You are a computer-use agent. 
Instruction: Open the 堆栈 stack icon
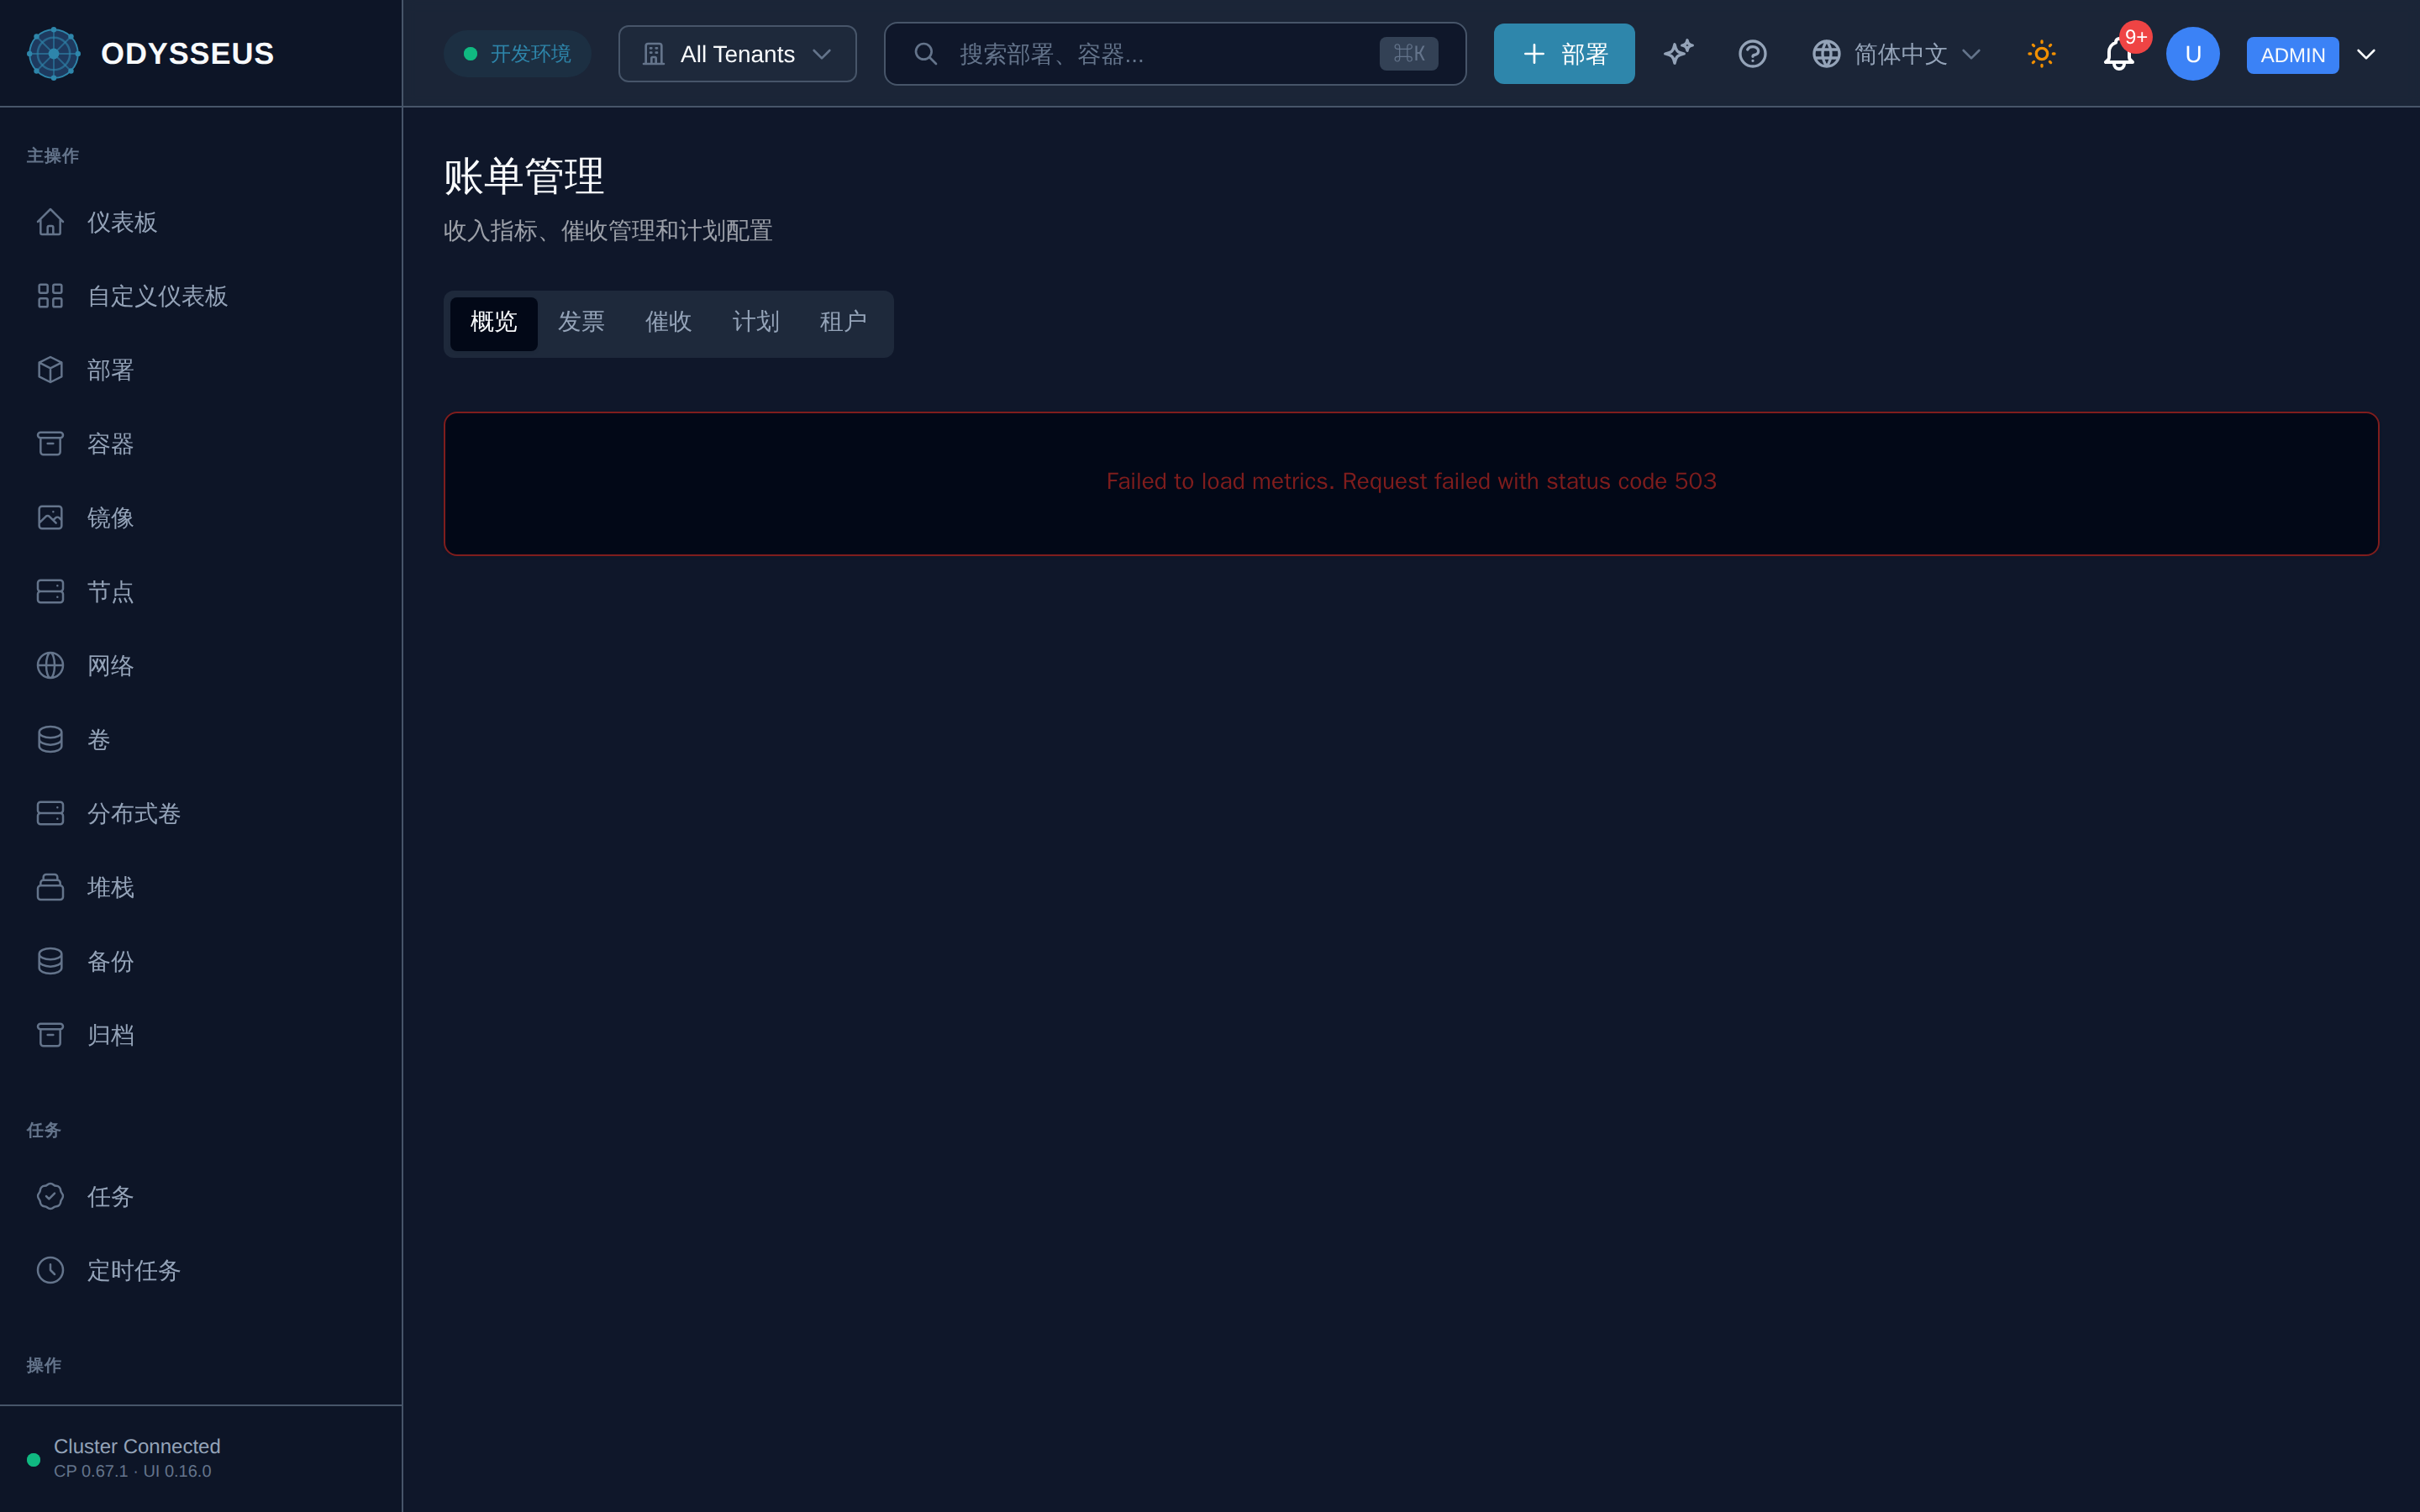[50, 888]
